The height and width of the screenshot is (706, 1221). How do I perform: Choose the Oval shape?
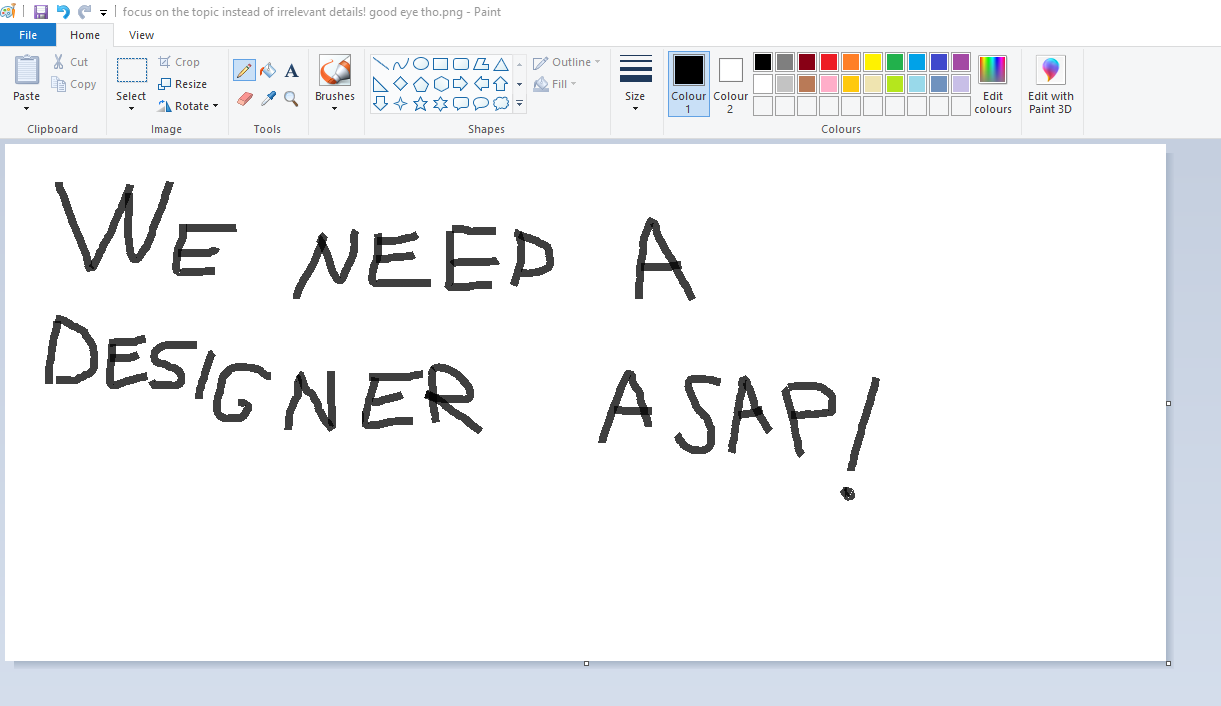tap(421, 64)
